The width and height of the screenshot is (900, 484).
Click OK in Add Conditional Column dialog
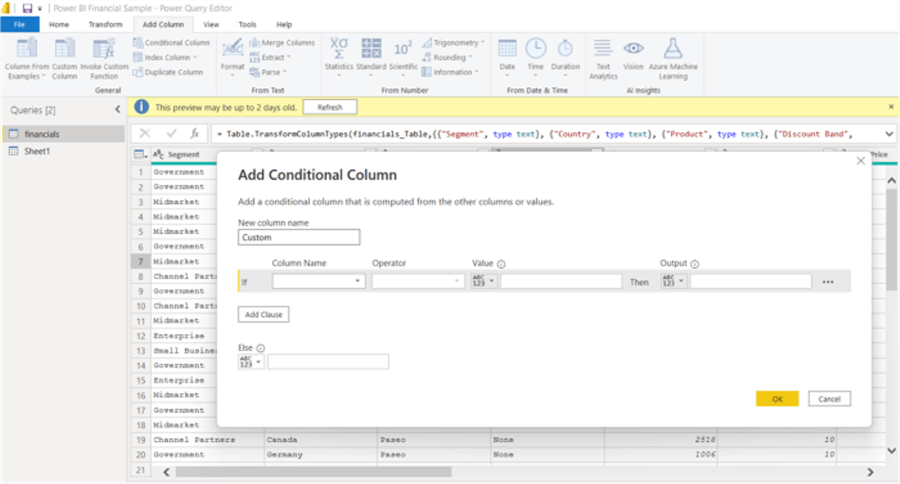[x=777, y=399]
